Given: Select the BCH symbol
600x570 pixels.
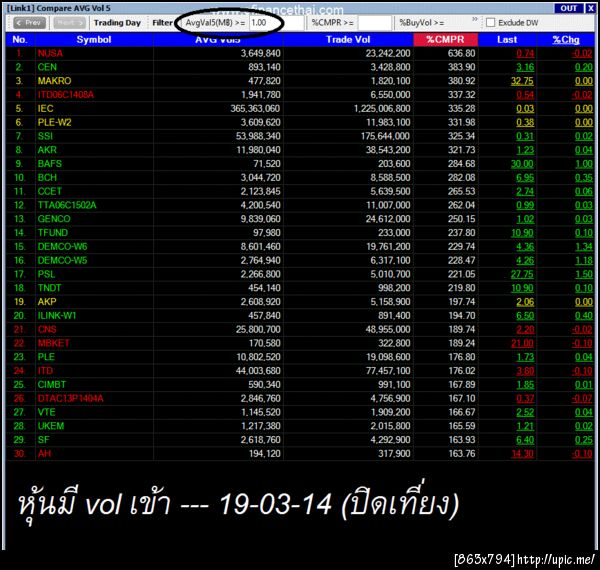Looking at the screenshot, I should pos(47,178).
